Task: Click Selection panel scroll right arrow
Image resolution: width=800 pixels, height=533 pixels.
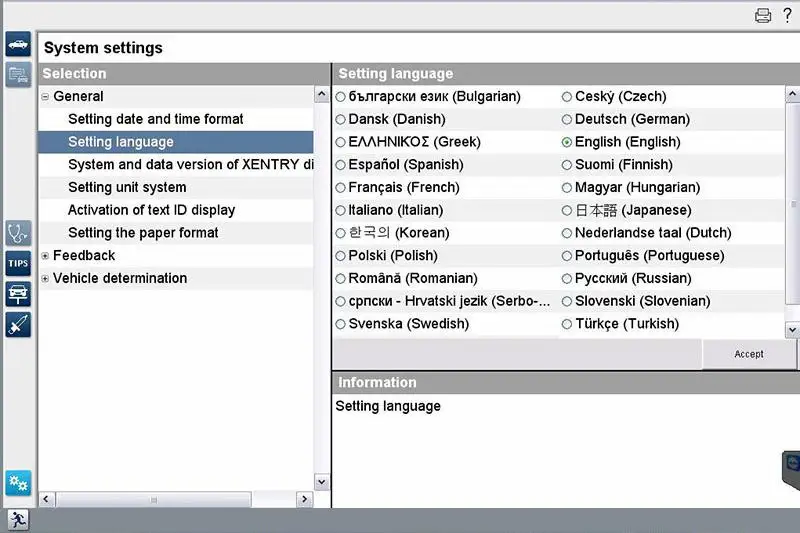Action: coord(305,499)
